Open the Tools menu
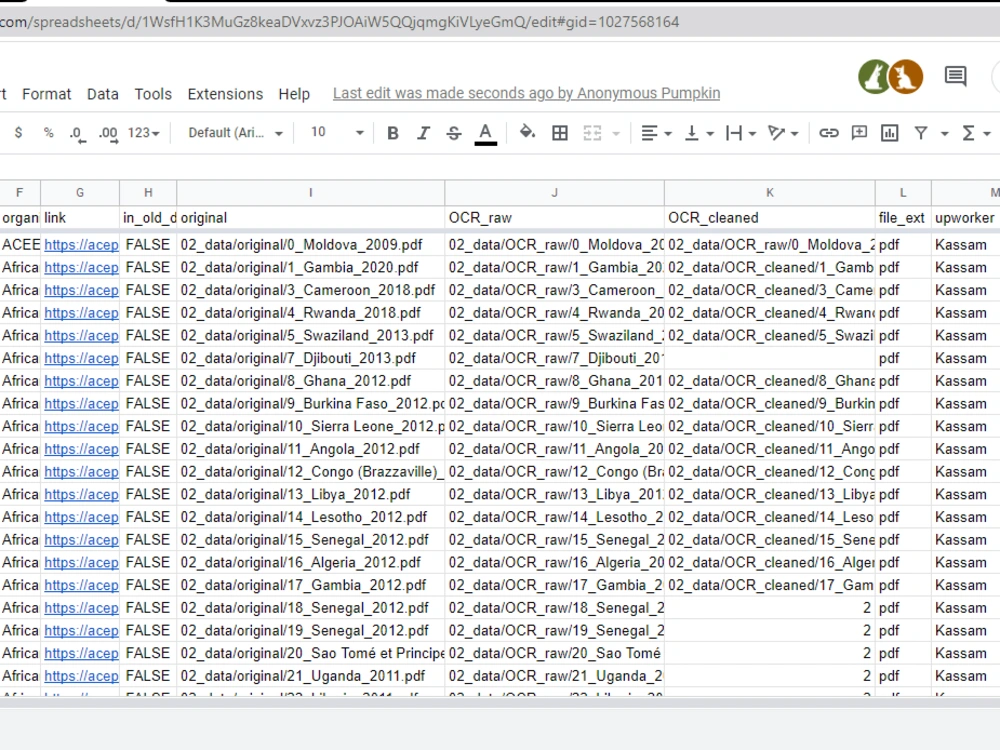1000x750 pixels. 153,94
